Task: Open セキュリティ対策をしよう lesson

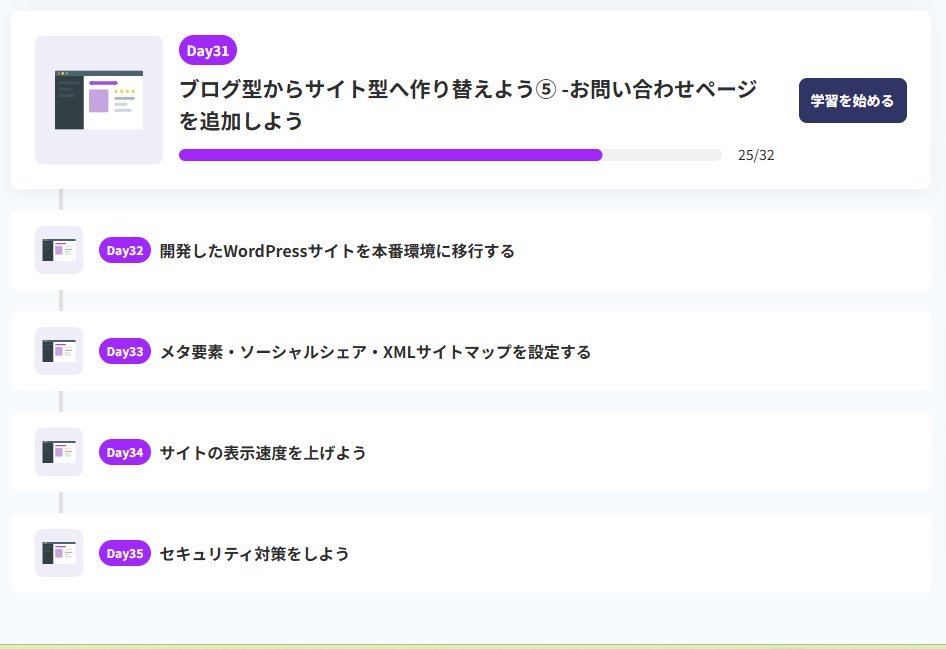Action: (255, 554)
